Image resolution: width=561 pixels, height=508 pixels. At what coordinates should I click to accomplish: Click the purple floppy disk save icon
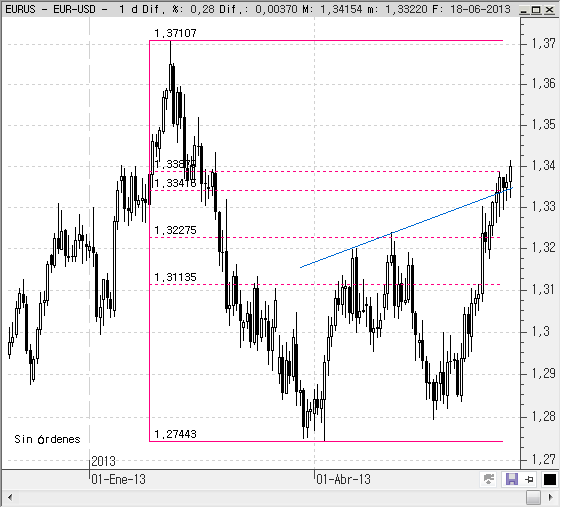coord(512,479)
